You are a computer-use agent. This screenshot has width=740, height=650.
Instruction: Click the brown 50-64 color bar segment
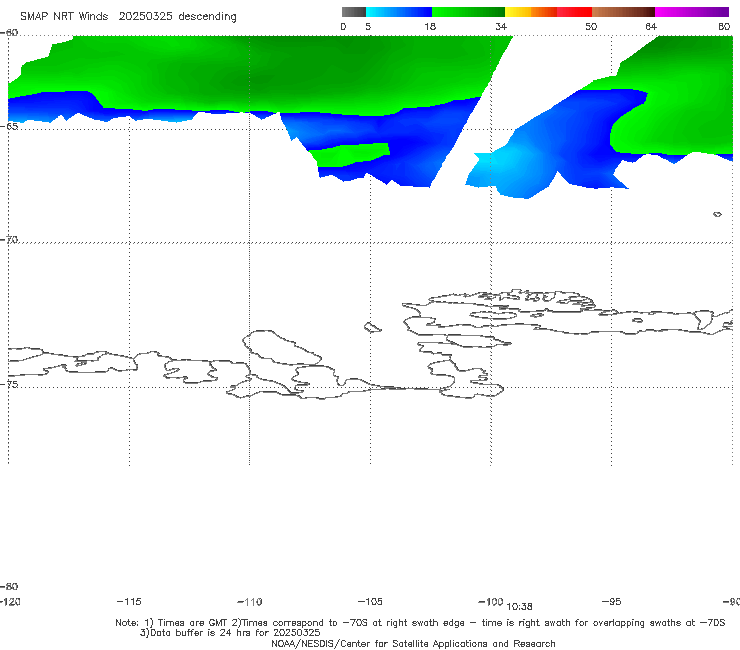[x=623, y=12]
